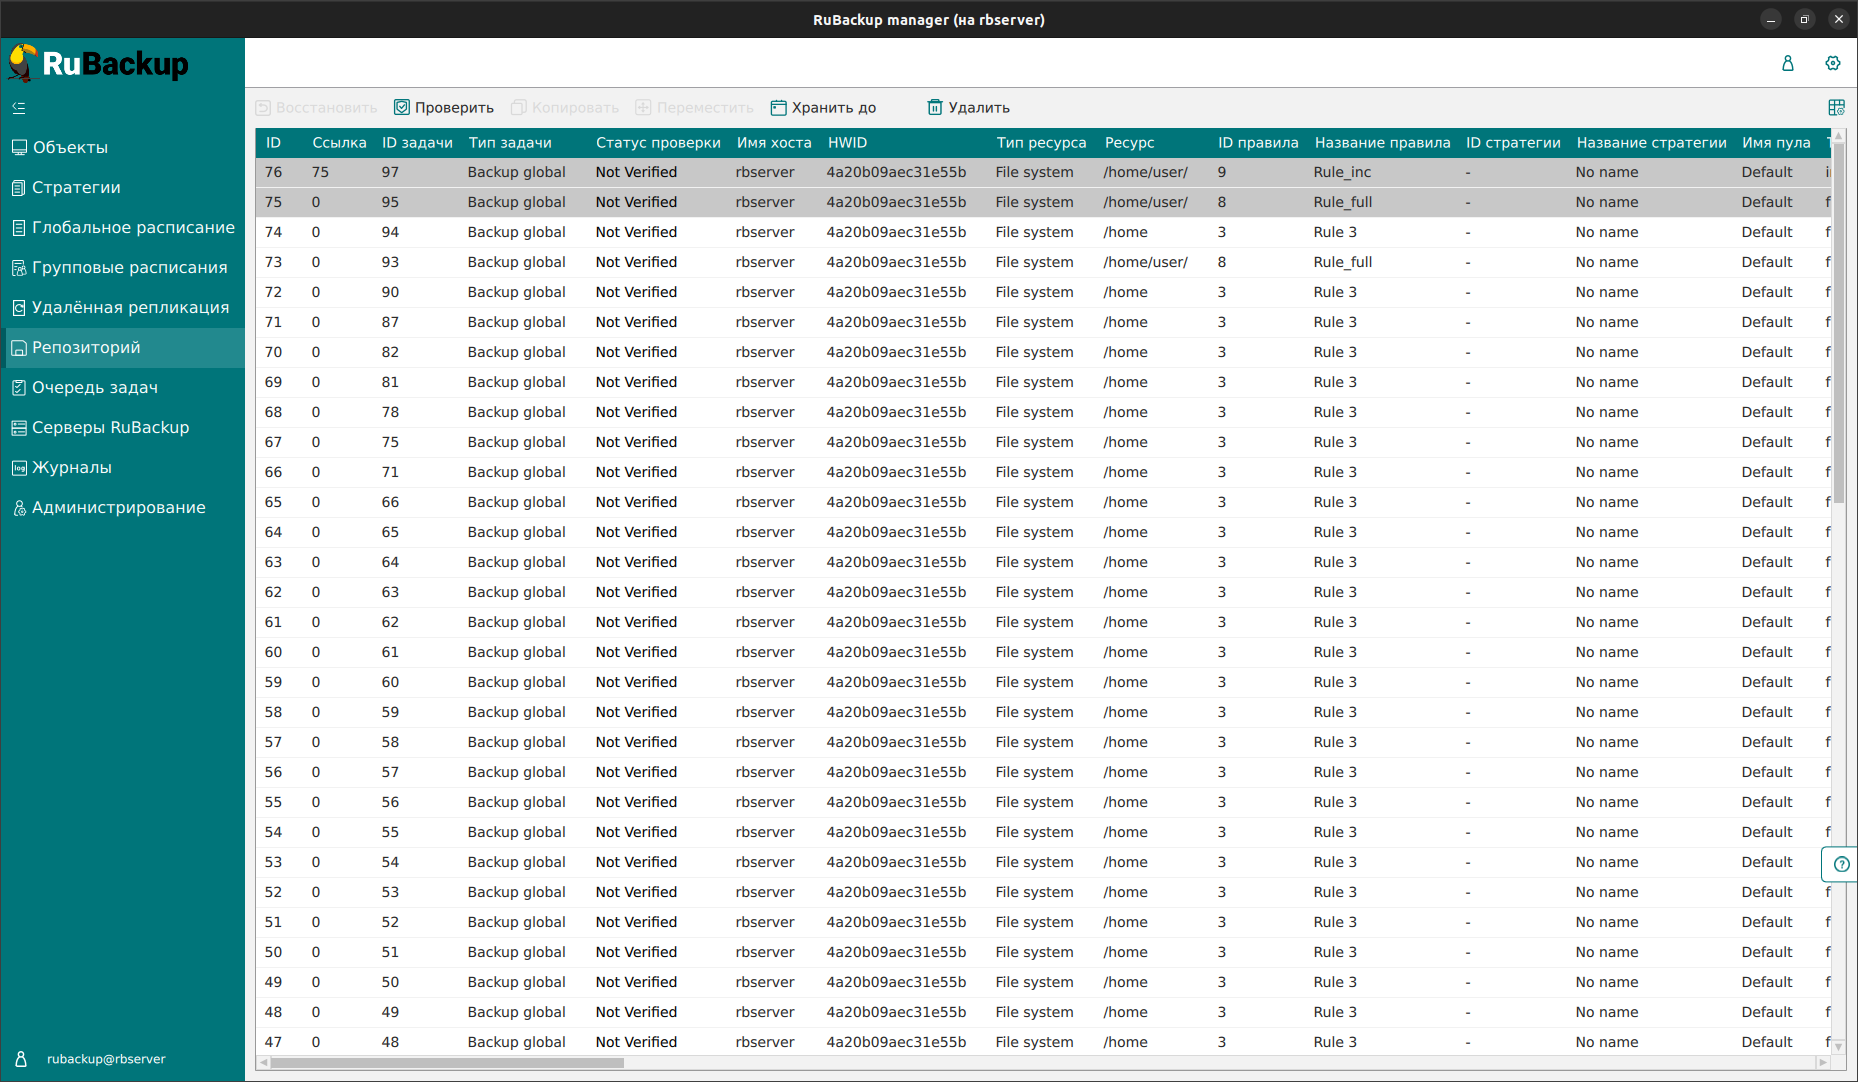Sort table by ID column header
1858x1082 pixels.
click(274, 143)
